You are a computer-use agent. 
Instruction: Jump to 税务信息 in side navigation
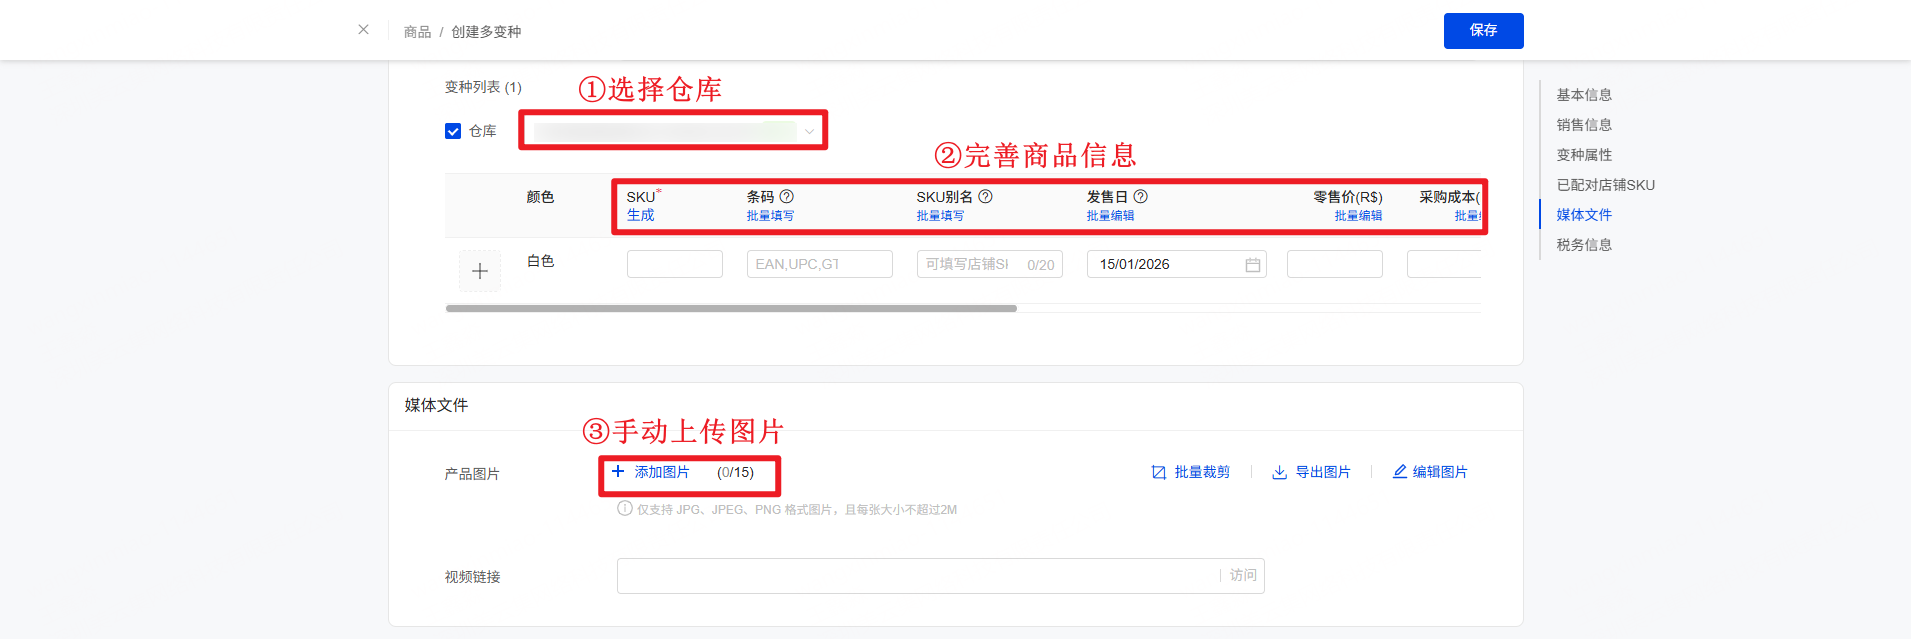point(1584,245)
